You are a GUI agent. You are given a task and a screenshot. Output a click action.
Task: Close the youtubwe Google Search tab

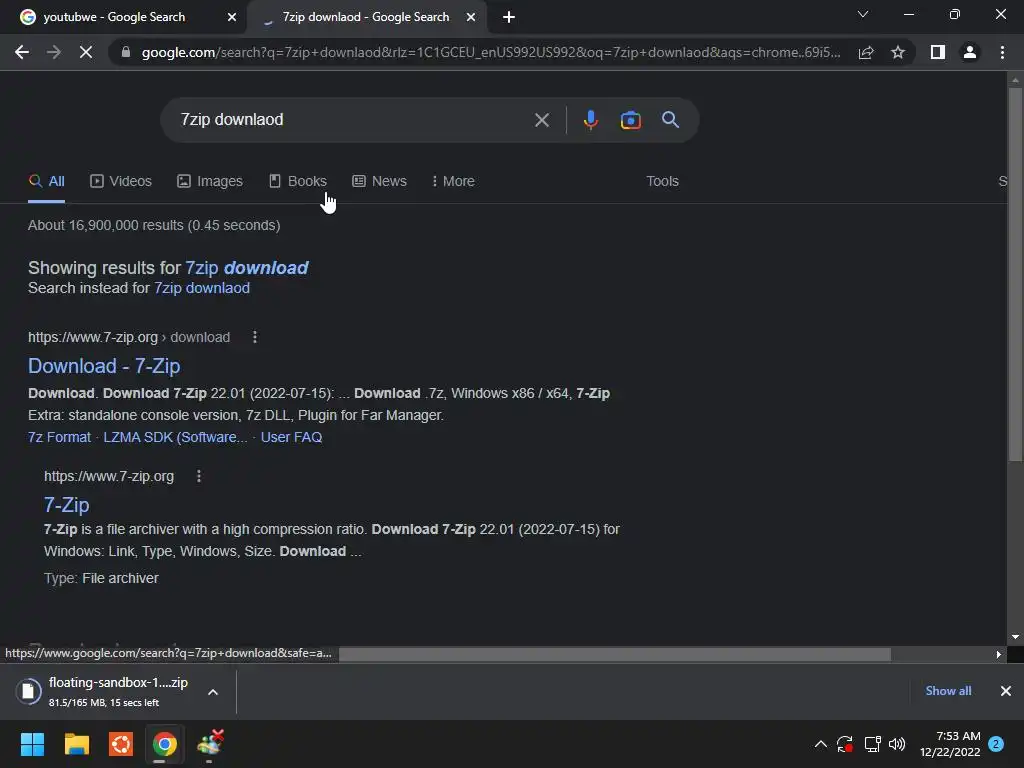tap(232, 17)
